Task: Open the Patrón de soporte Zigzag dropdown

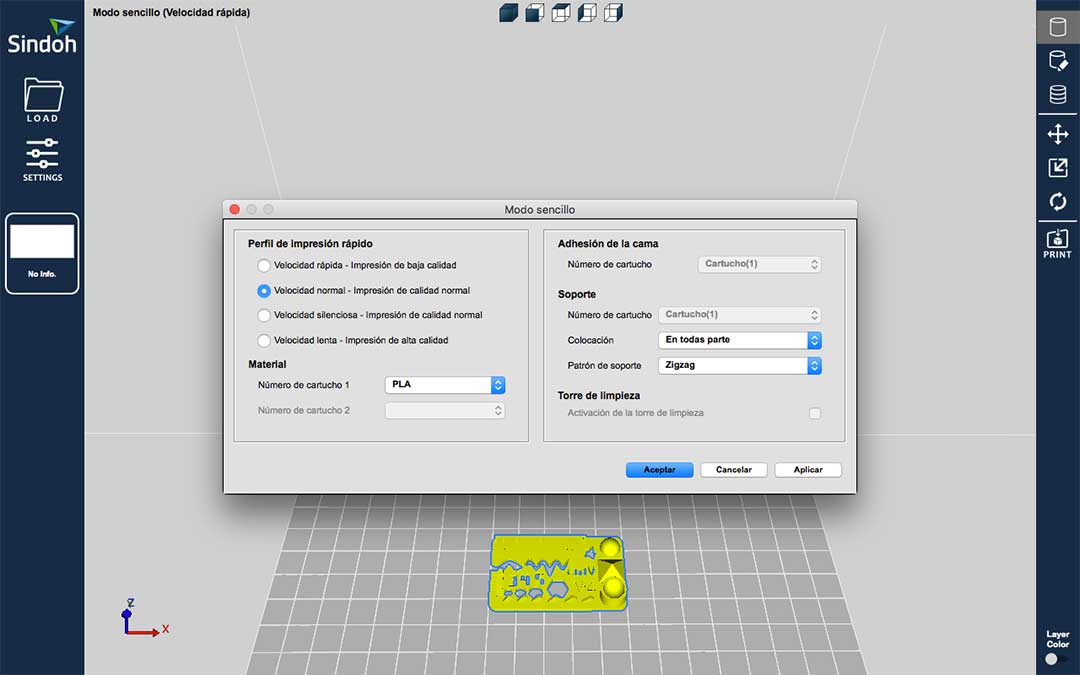Action: 740,366
